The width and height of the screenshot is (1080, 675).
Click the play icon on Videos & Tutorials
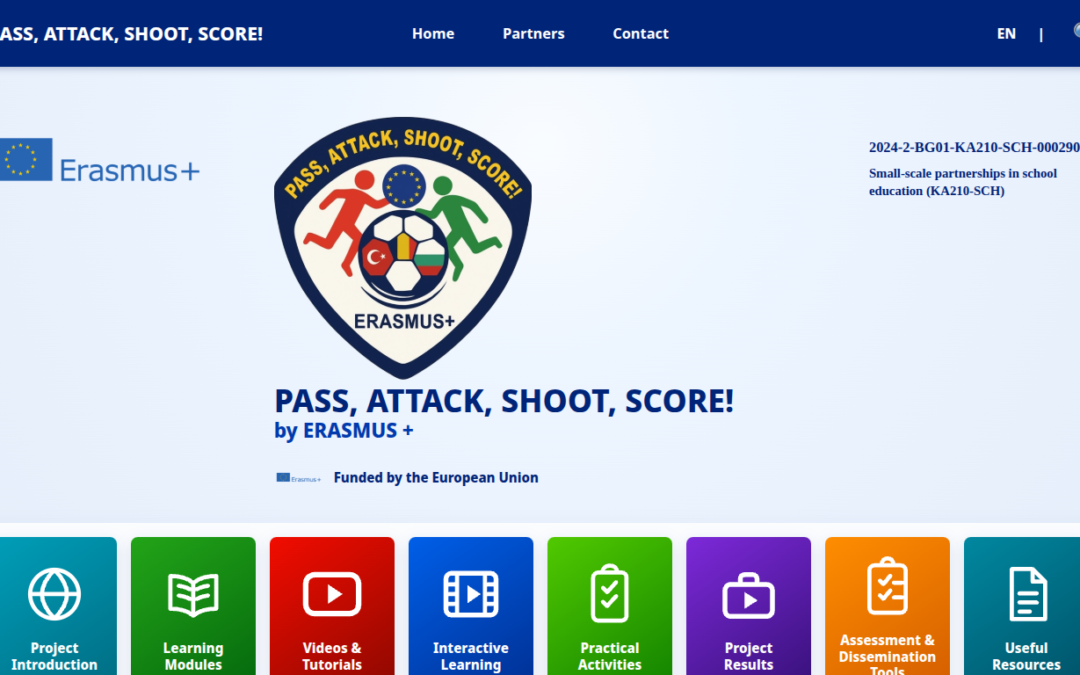tap(332, 594)
